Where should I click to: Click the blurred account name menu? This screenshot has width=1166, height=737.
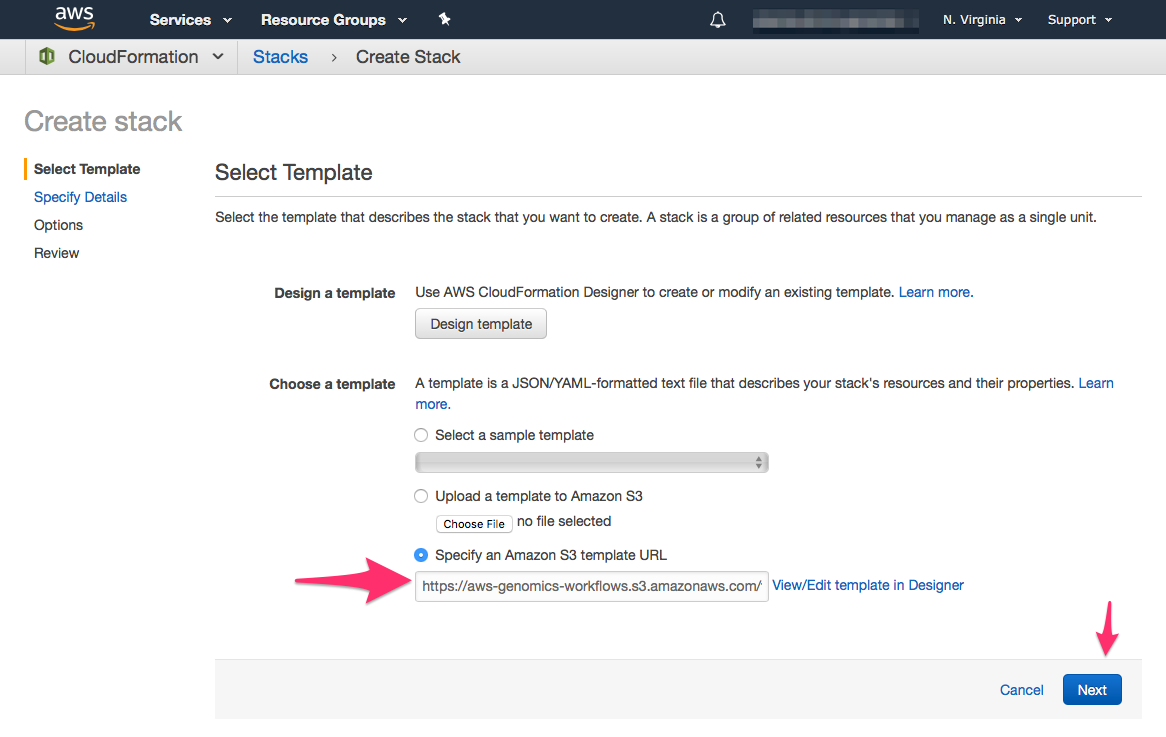point(835,20)
